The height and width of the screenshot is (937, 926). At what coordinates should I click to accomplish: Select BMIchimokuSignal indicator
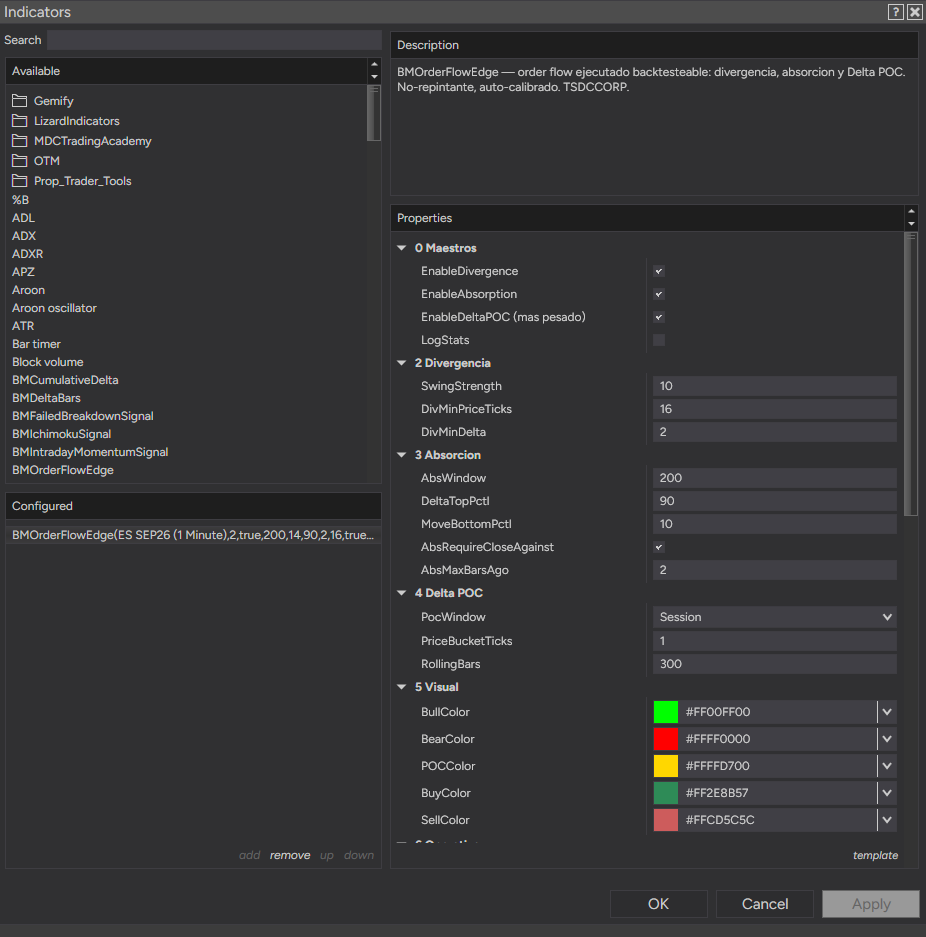click(62, 434)
